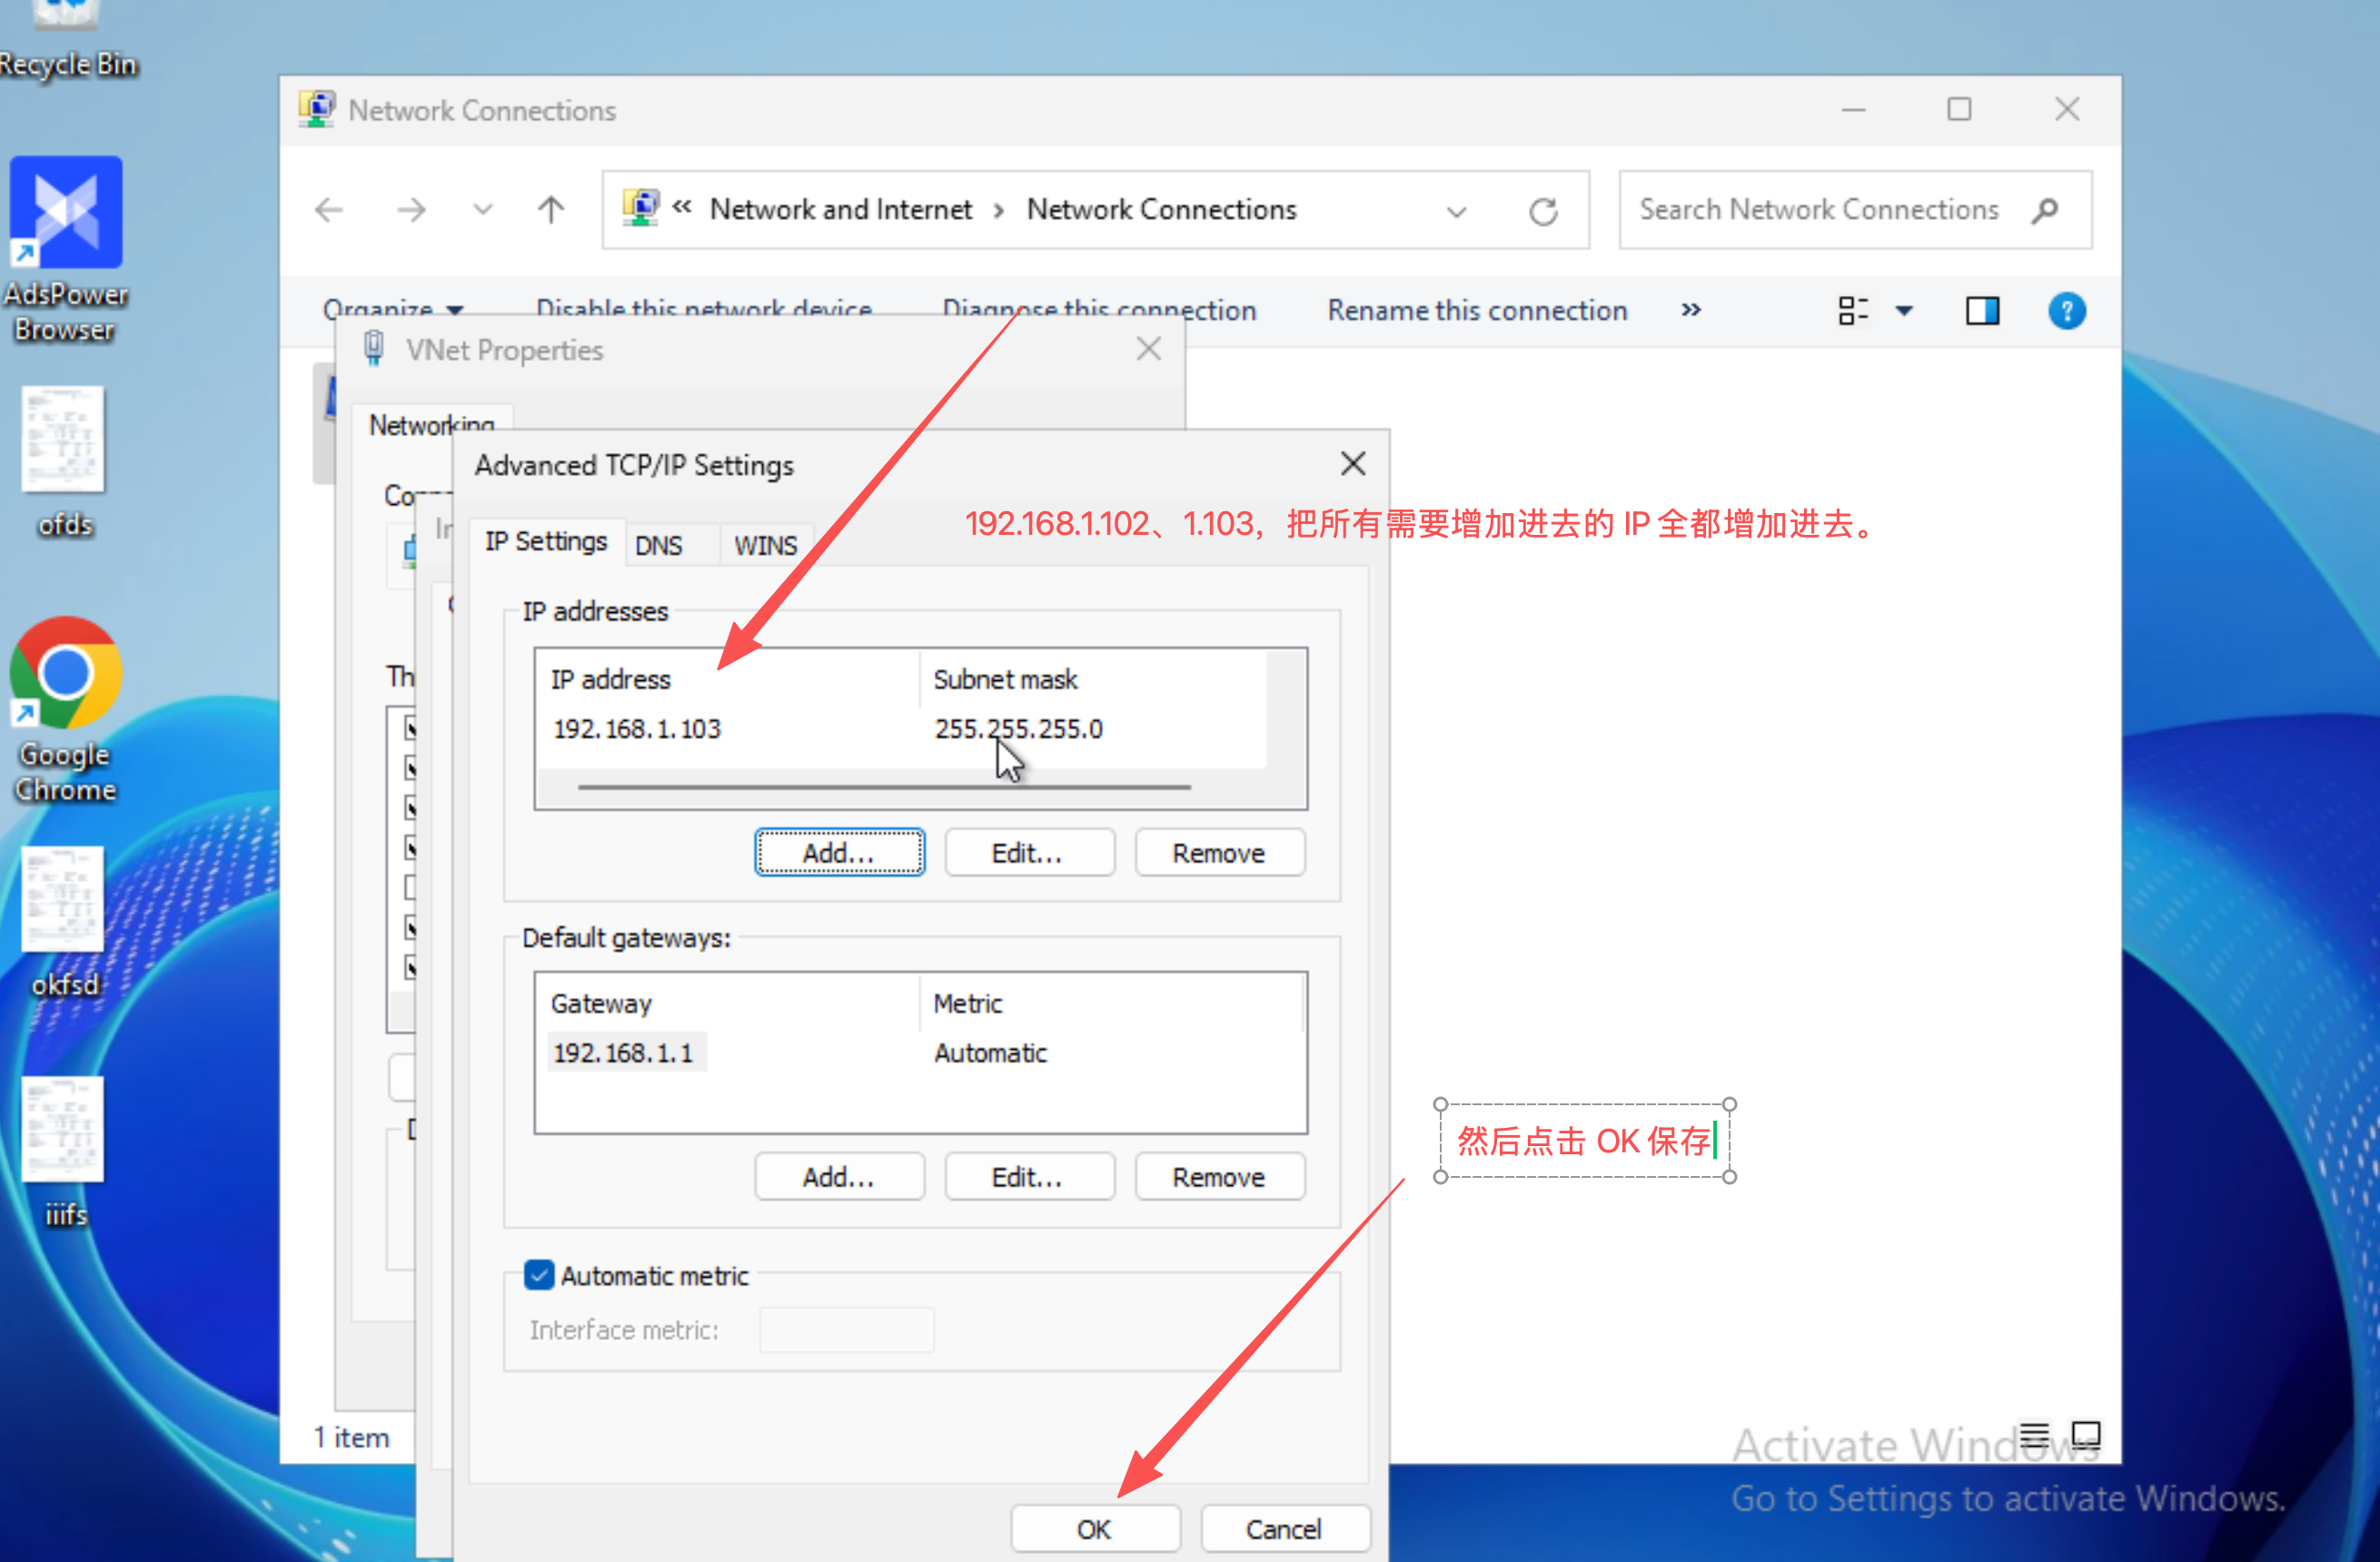Open the view options dropdown arrow
The width and height of the screenshot is (2380, 1562).
(1904, 311)
